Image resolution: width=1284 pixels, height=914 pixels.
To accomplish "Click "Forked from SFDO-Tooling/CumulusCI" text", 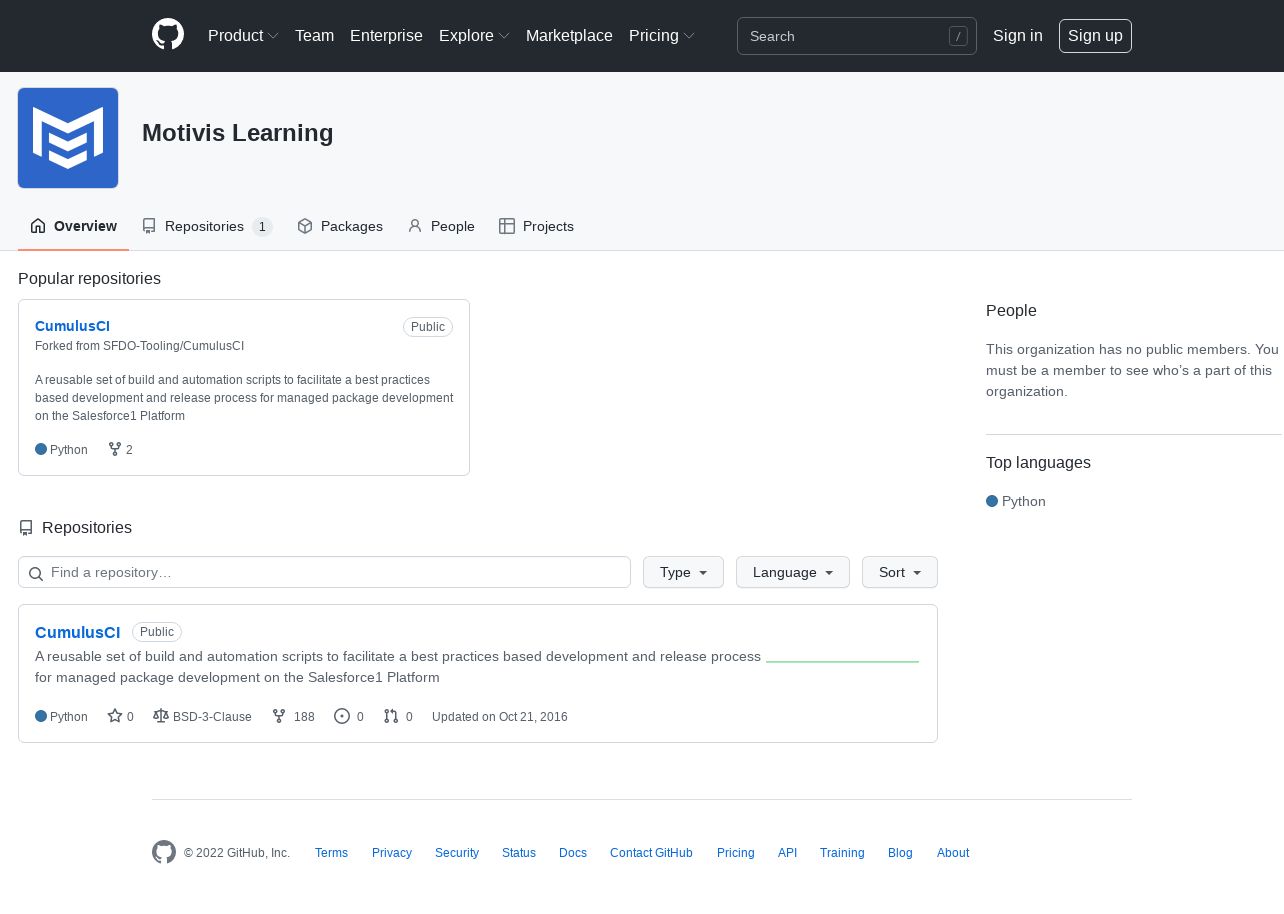I will [x=139, y=346].
